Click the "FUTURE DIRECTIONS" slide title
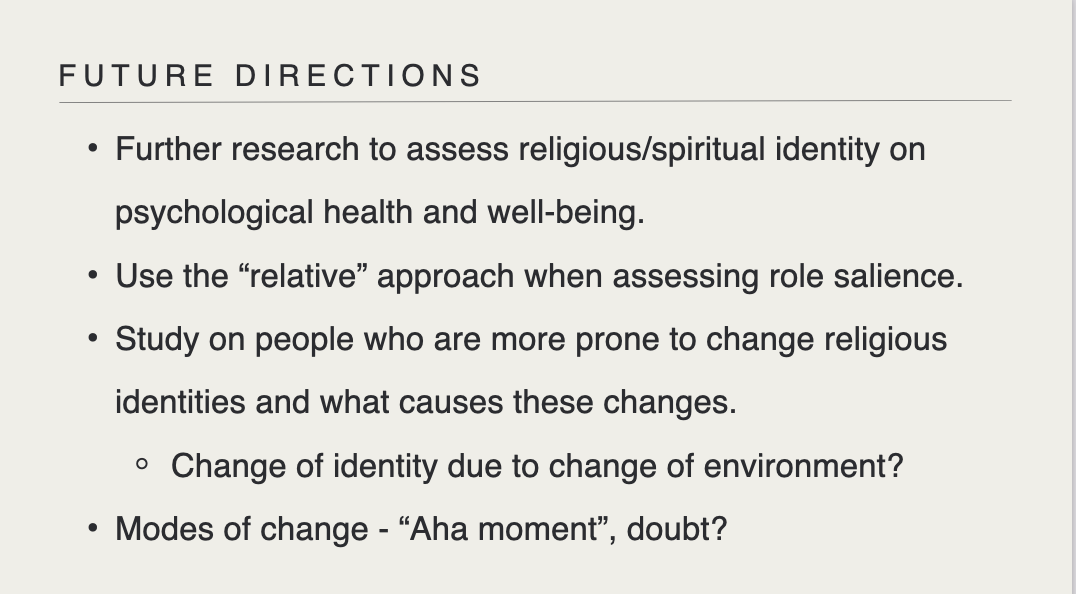The height and width of the screenshot is (594, 1076). (x=270, y=76)
